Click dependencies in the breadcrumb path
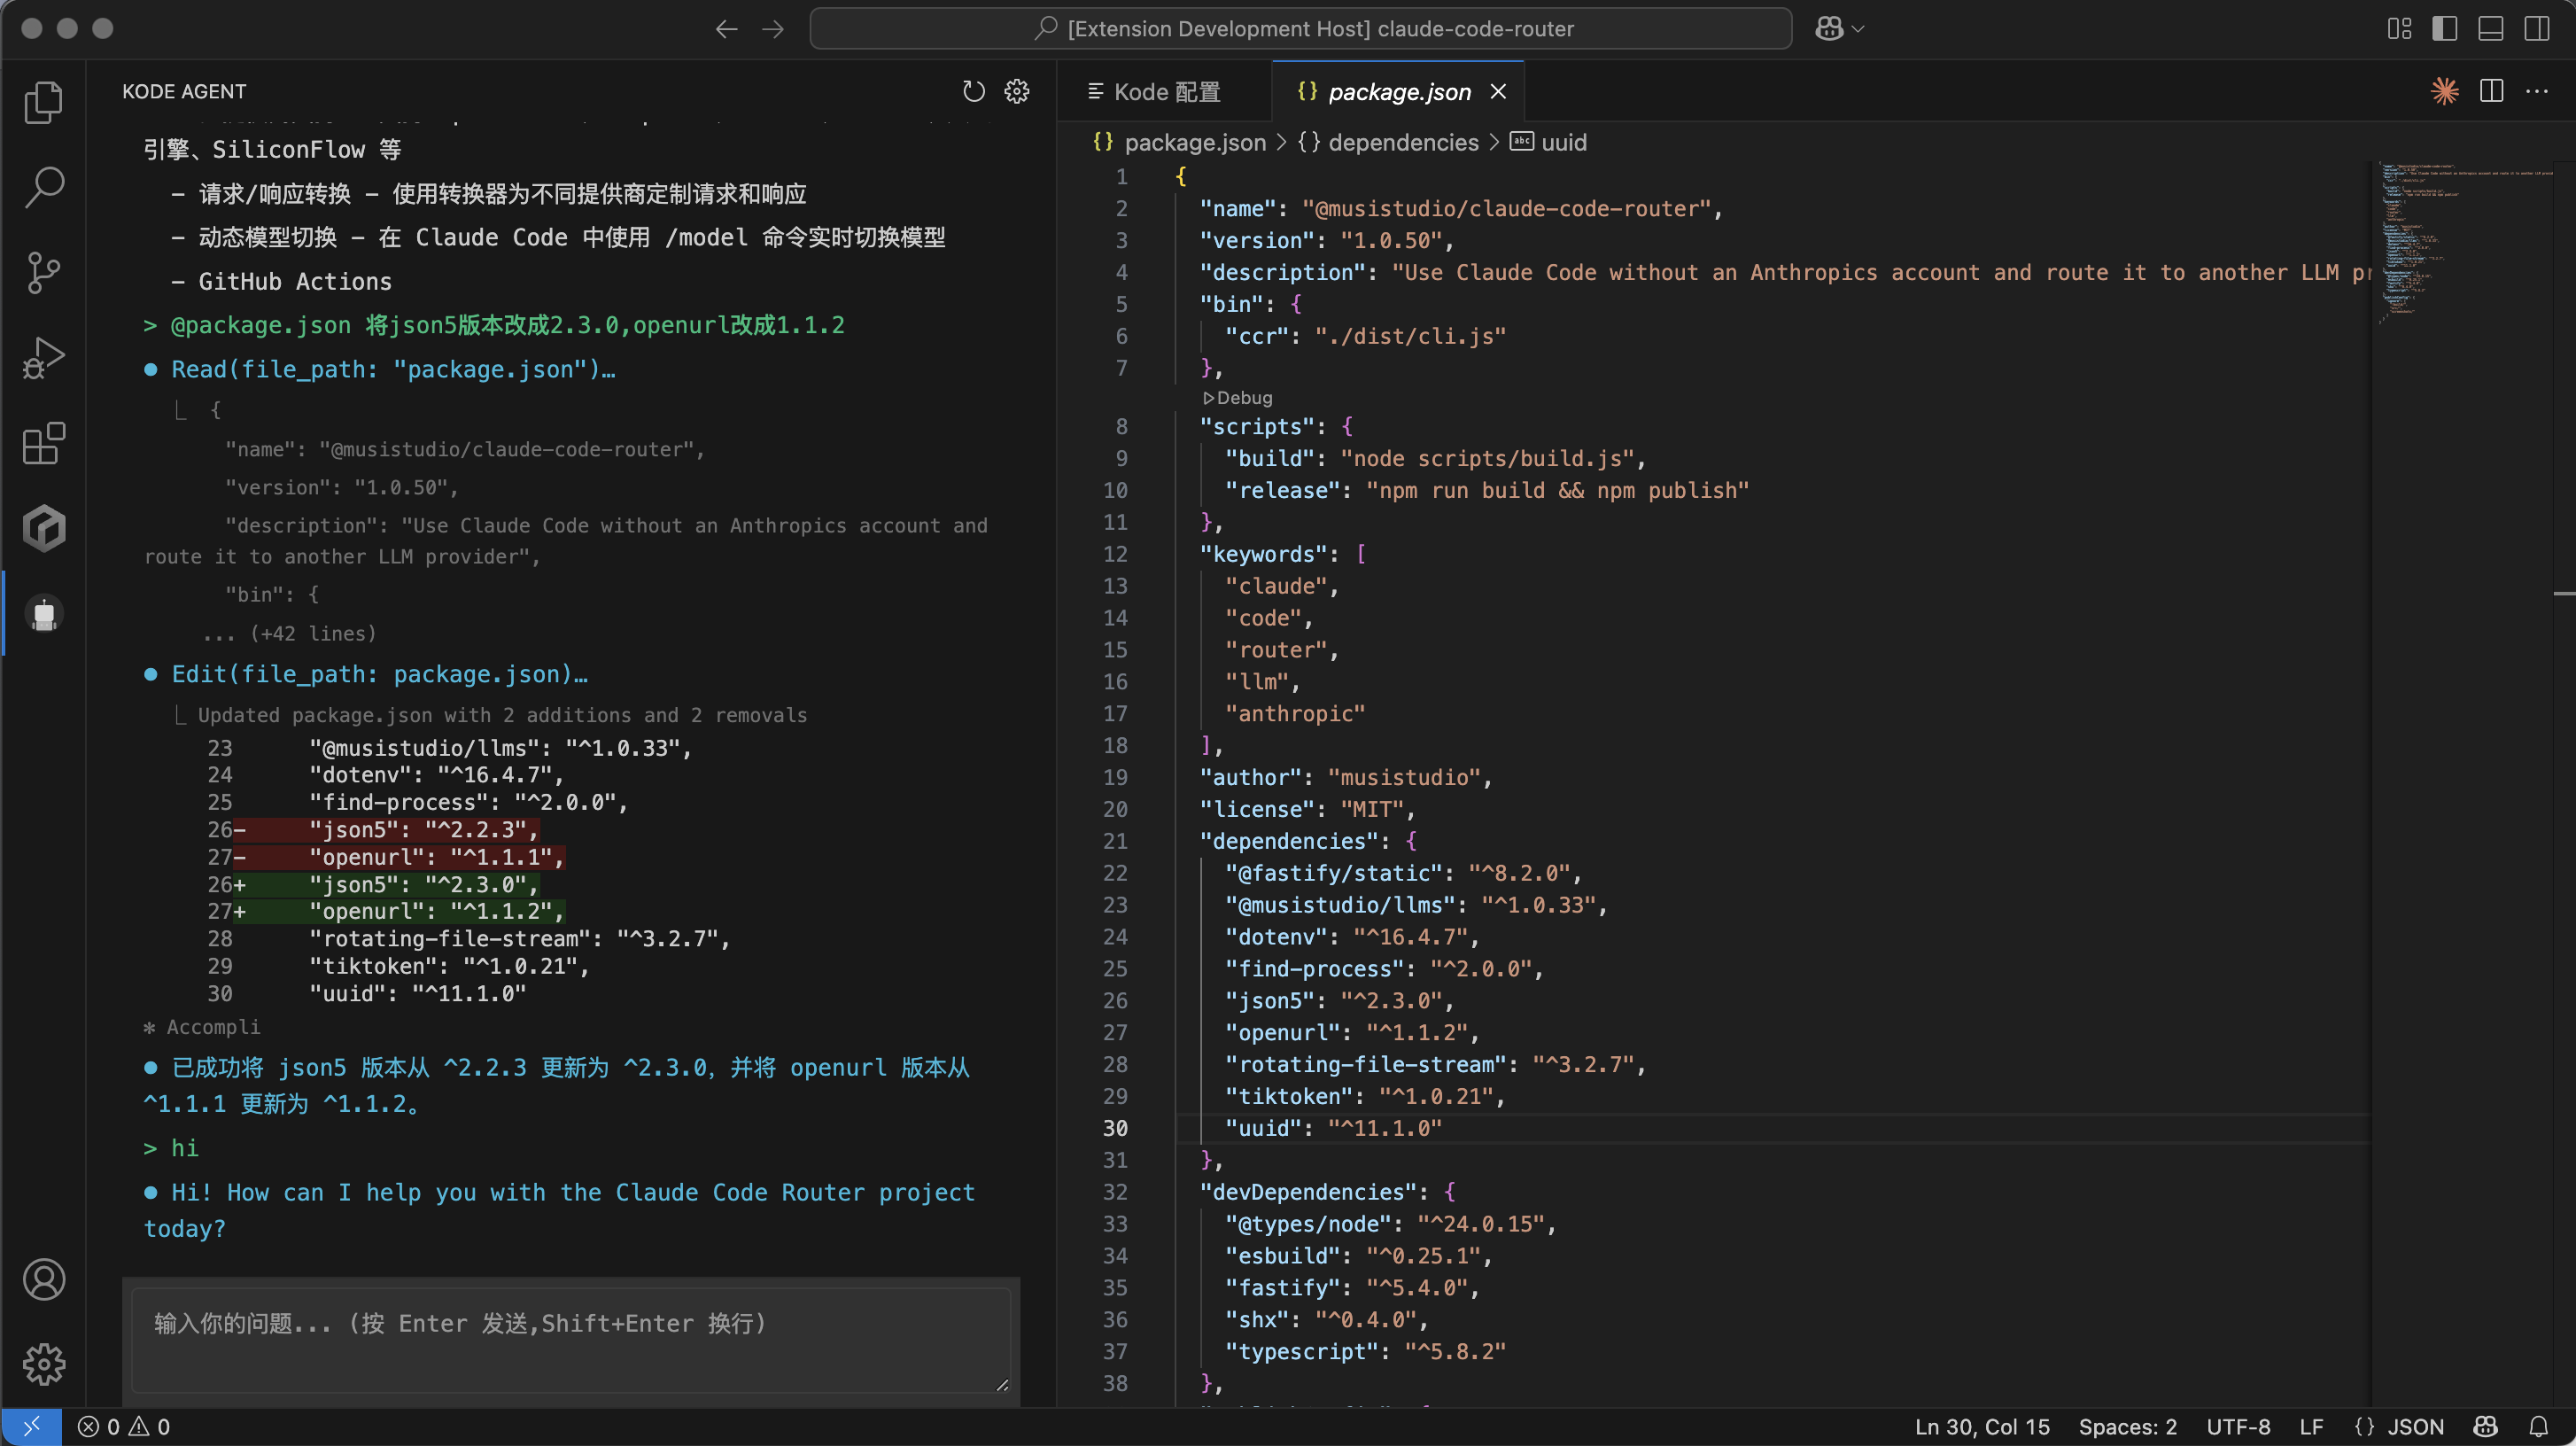 click(x=1402, y=143)
